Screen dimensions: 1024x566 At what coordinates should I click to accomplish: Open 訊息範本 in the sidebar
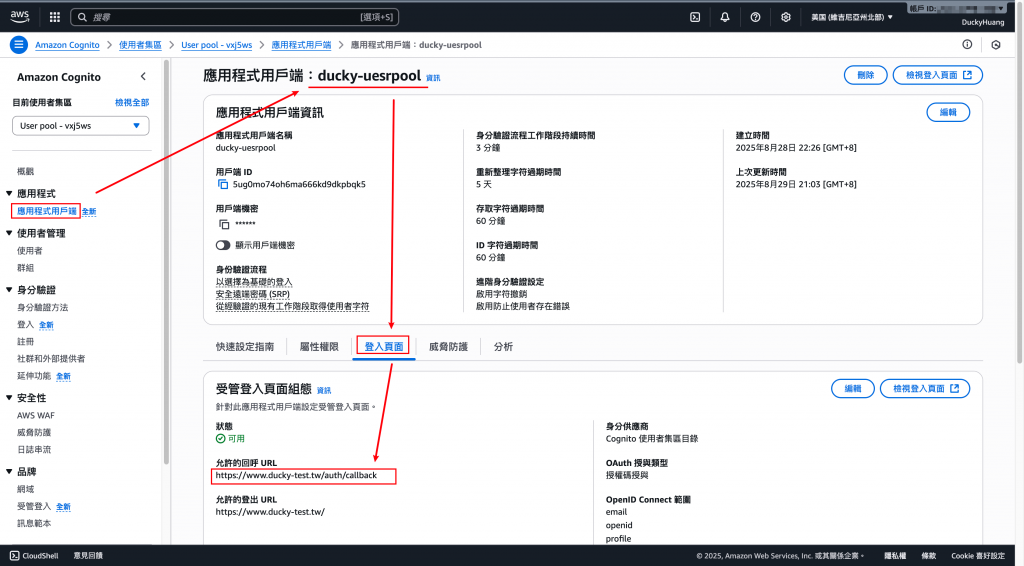coord(34,523)
